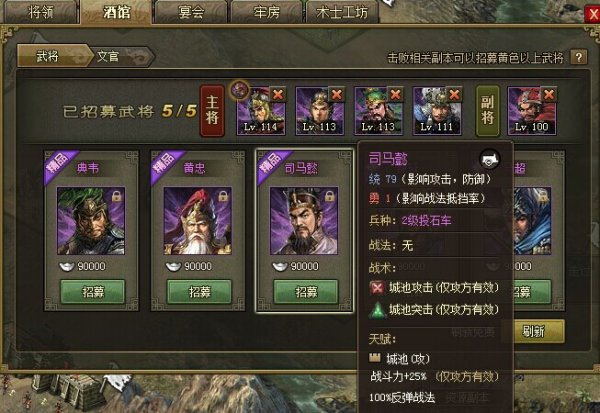This screenshot has height=413, width=600.
Task: Open the question mark help icon
Action: (x=579, y=57)
